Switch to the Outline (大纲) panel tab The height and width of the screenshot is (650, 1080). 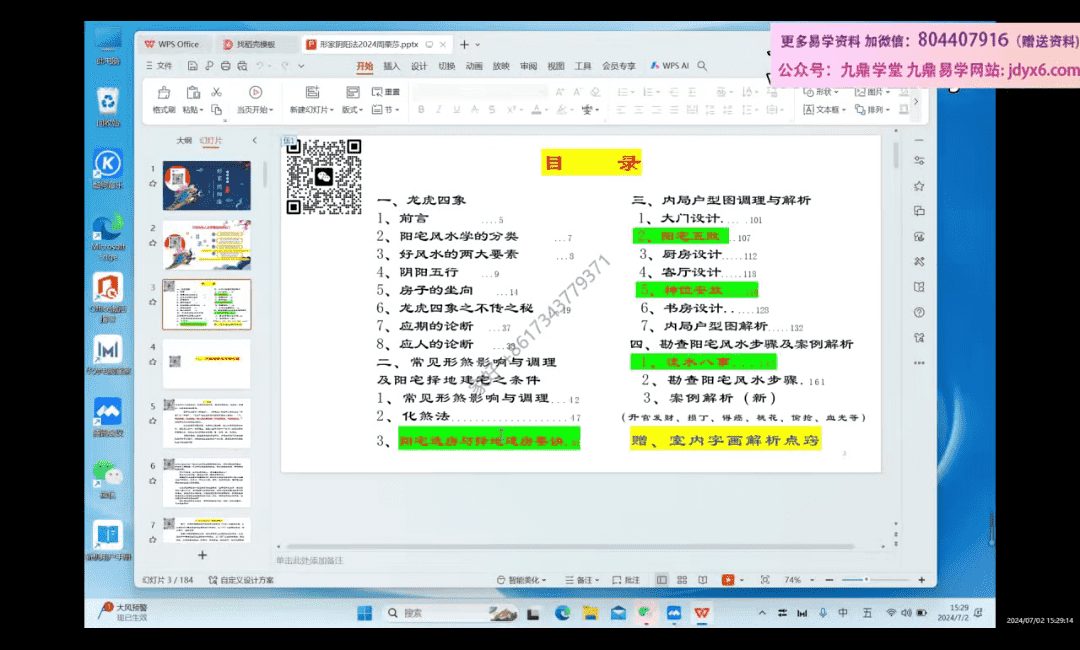[x=184, y=141]
